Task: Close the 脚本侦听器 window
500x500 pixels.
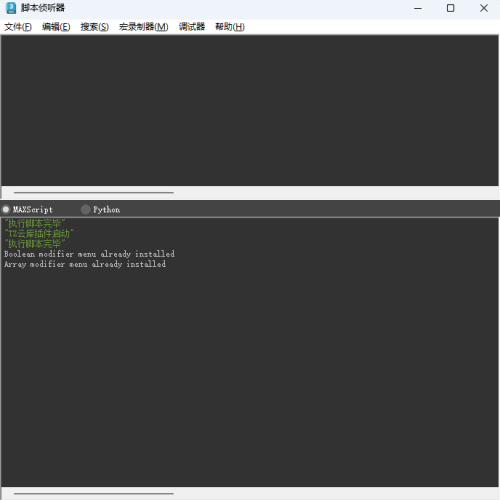Action: coord(484,8)
